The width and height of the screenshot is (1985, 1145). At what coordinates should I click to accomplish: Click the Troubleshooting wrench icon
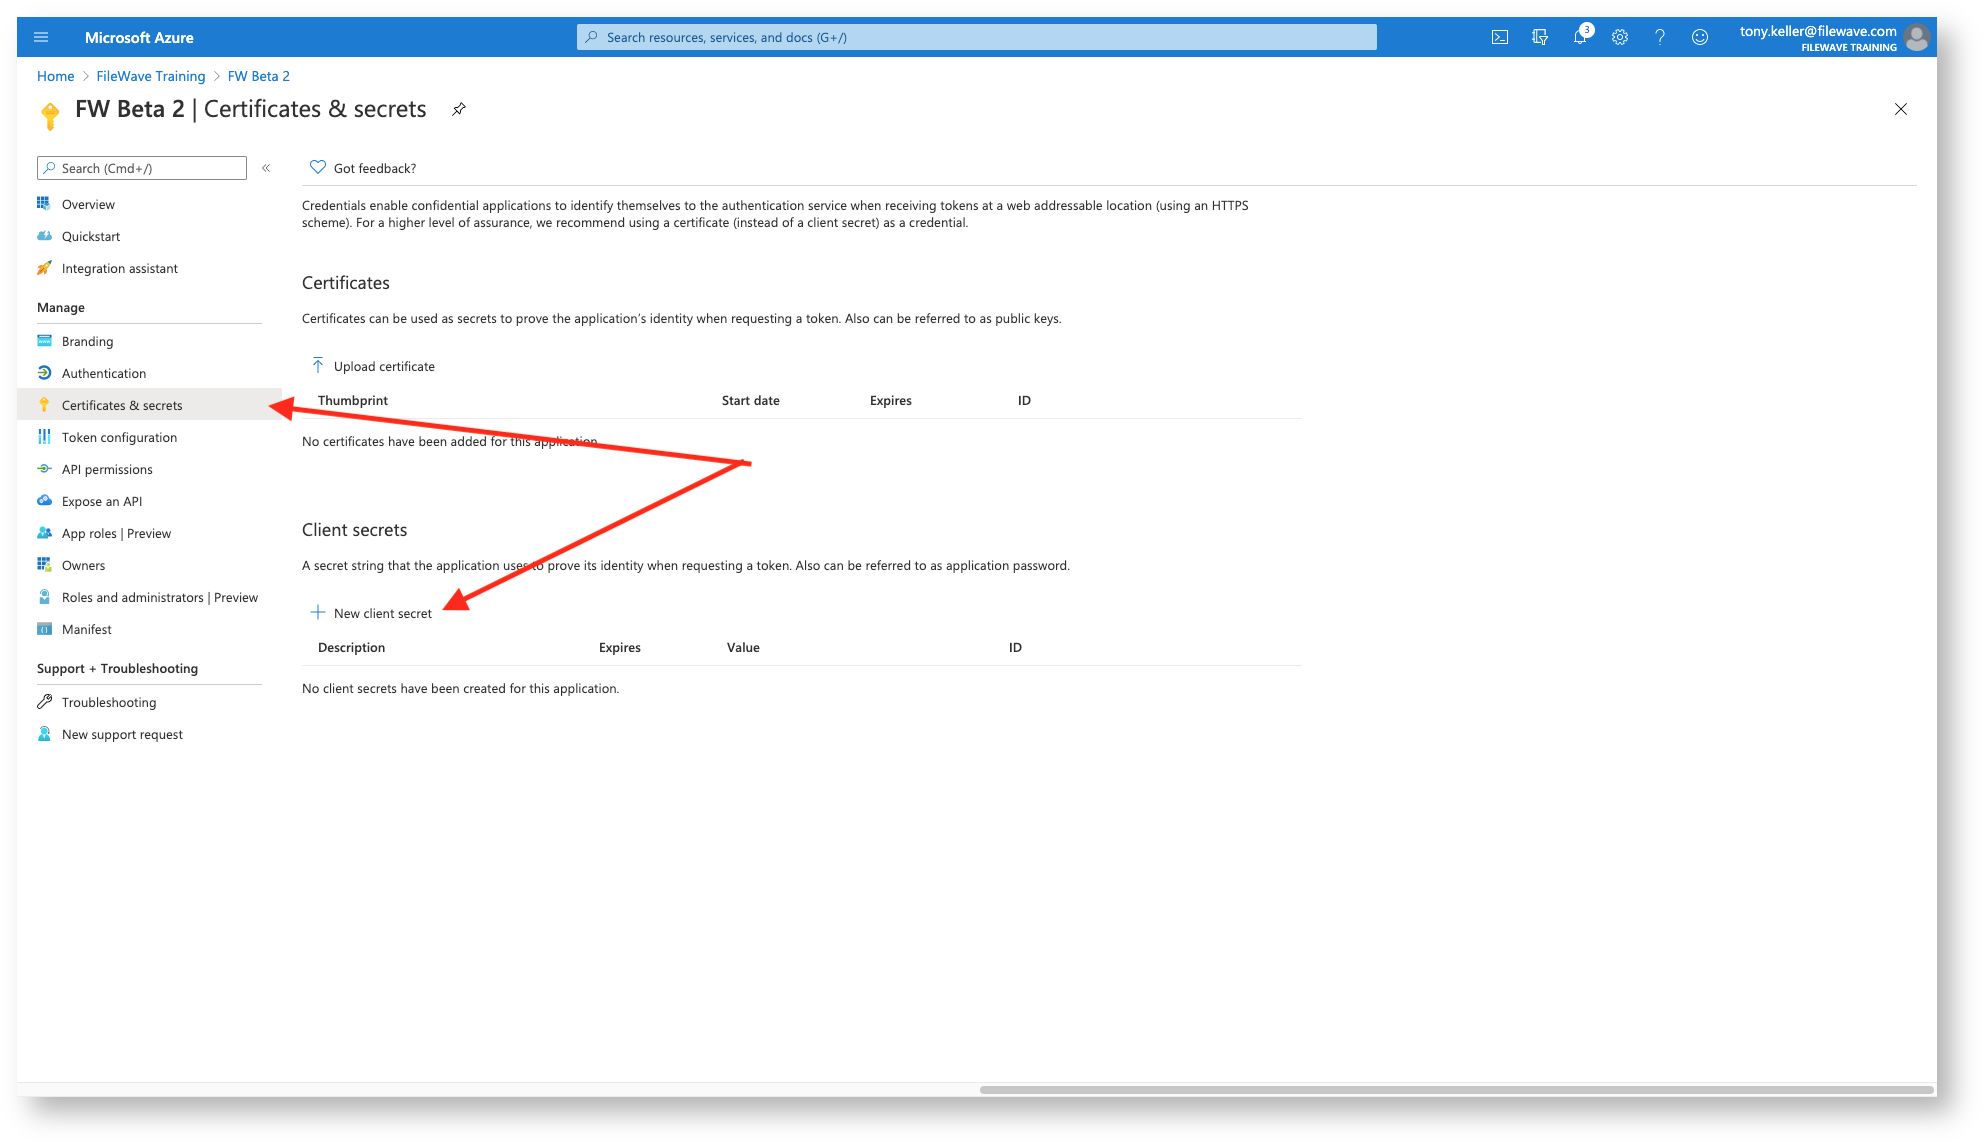point(44,701)
